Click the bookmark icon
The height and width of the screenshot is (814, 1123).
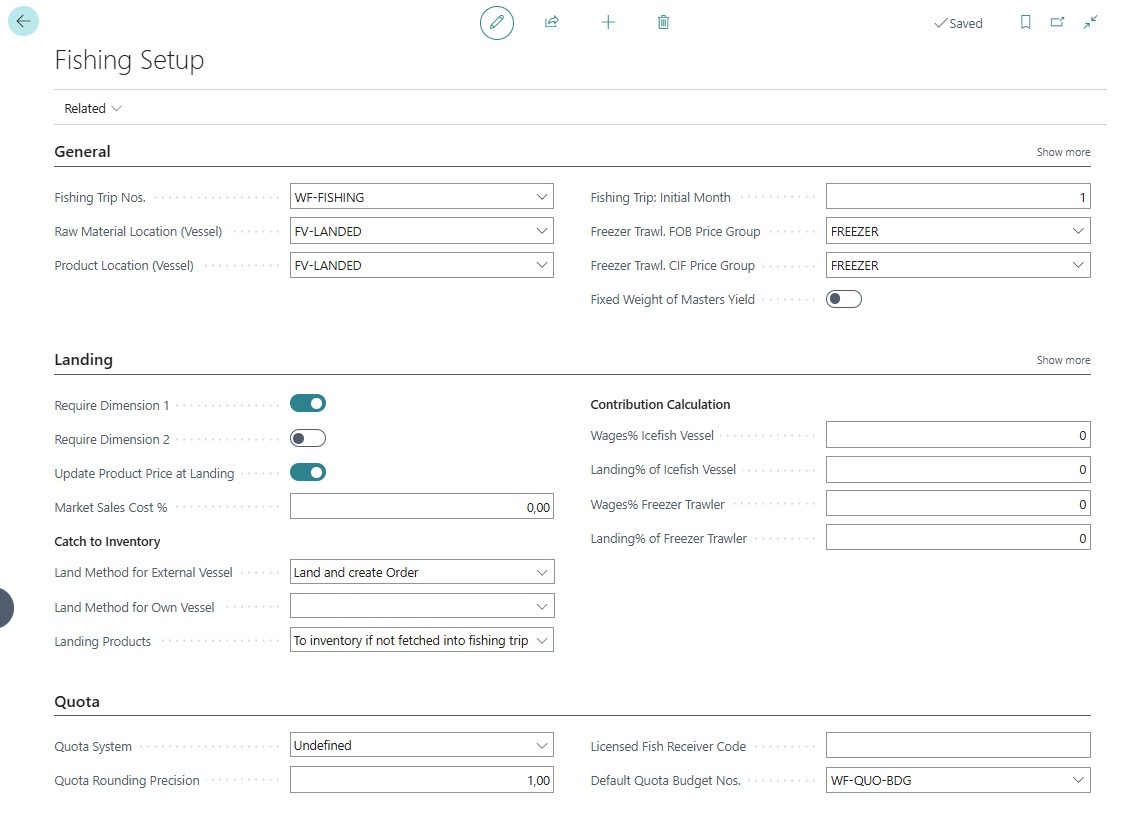pyautogui.click(x=1026, y=22)
